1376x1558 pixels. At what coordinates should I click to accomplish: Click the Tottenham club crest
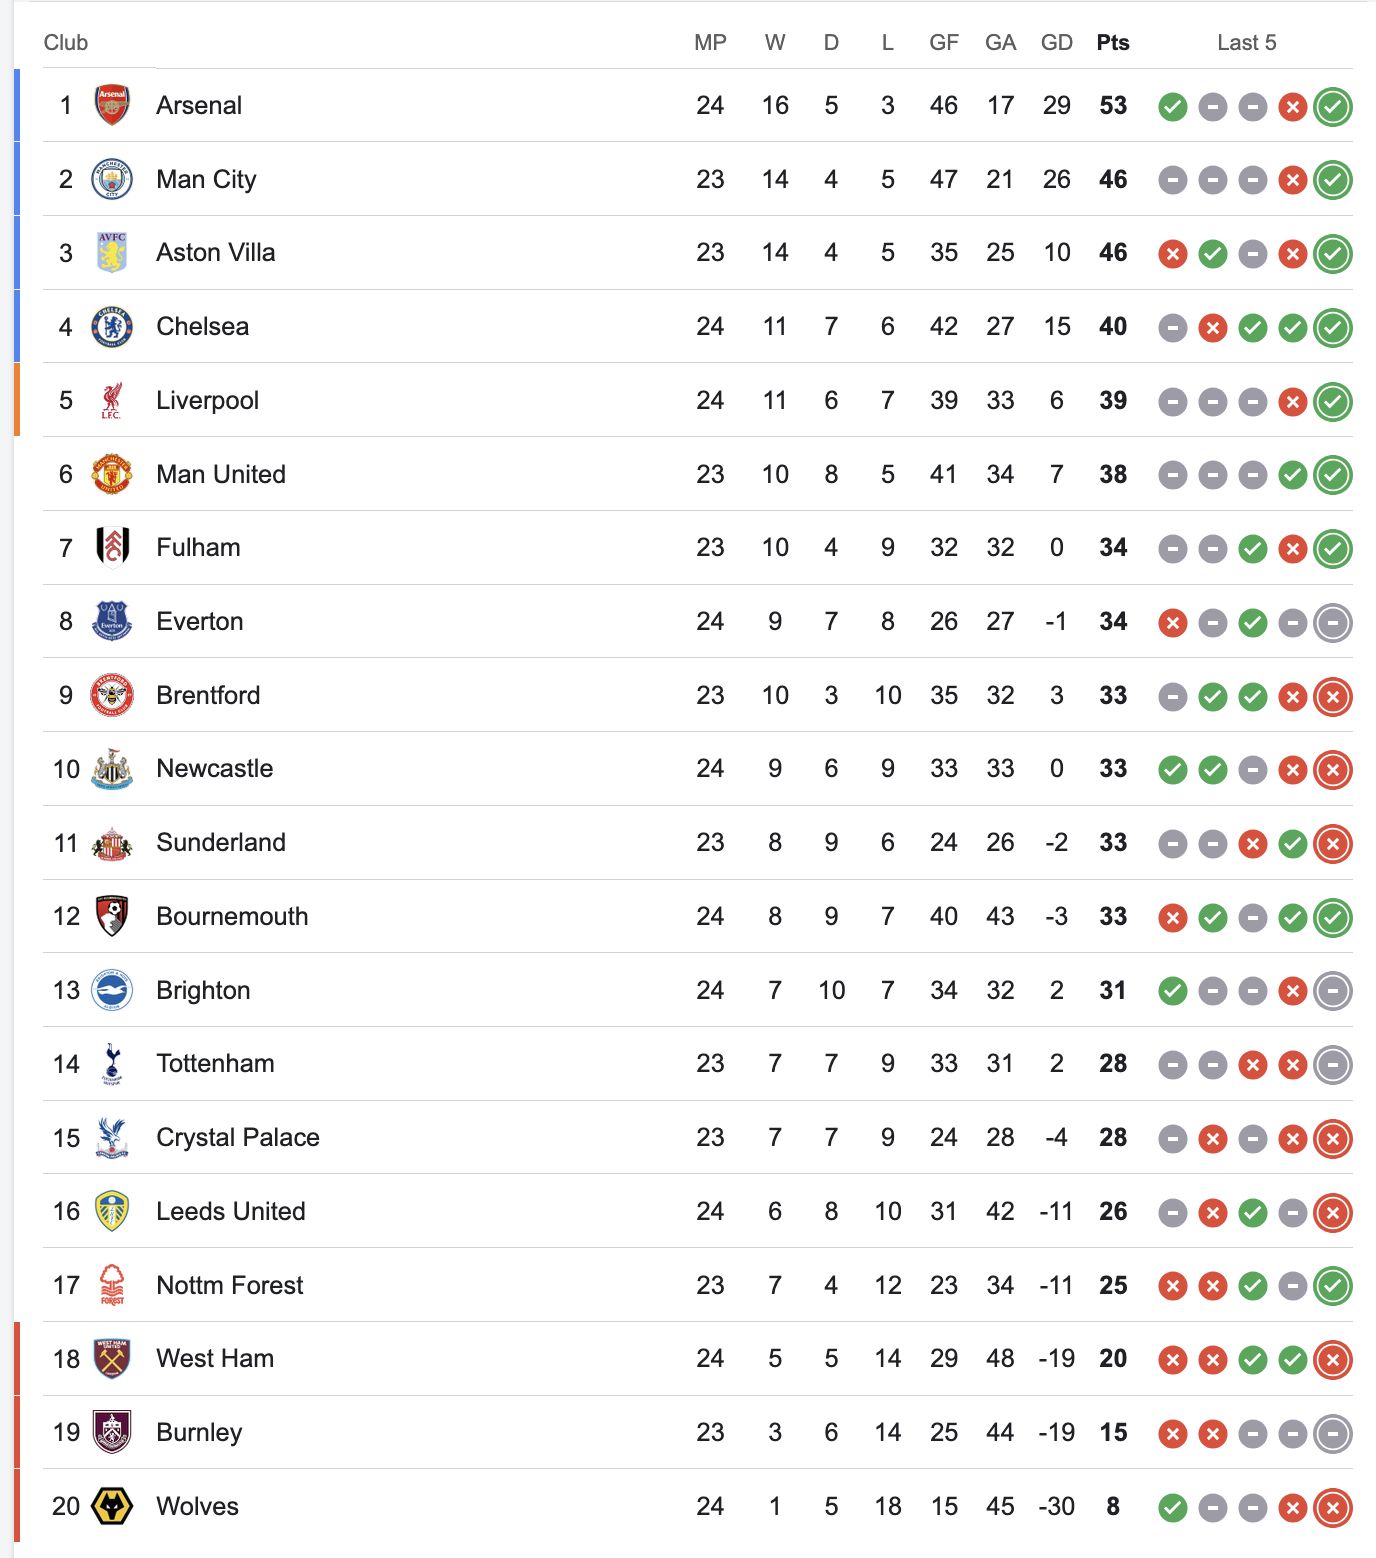[x=112, y=1064]
